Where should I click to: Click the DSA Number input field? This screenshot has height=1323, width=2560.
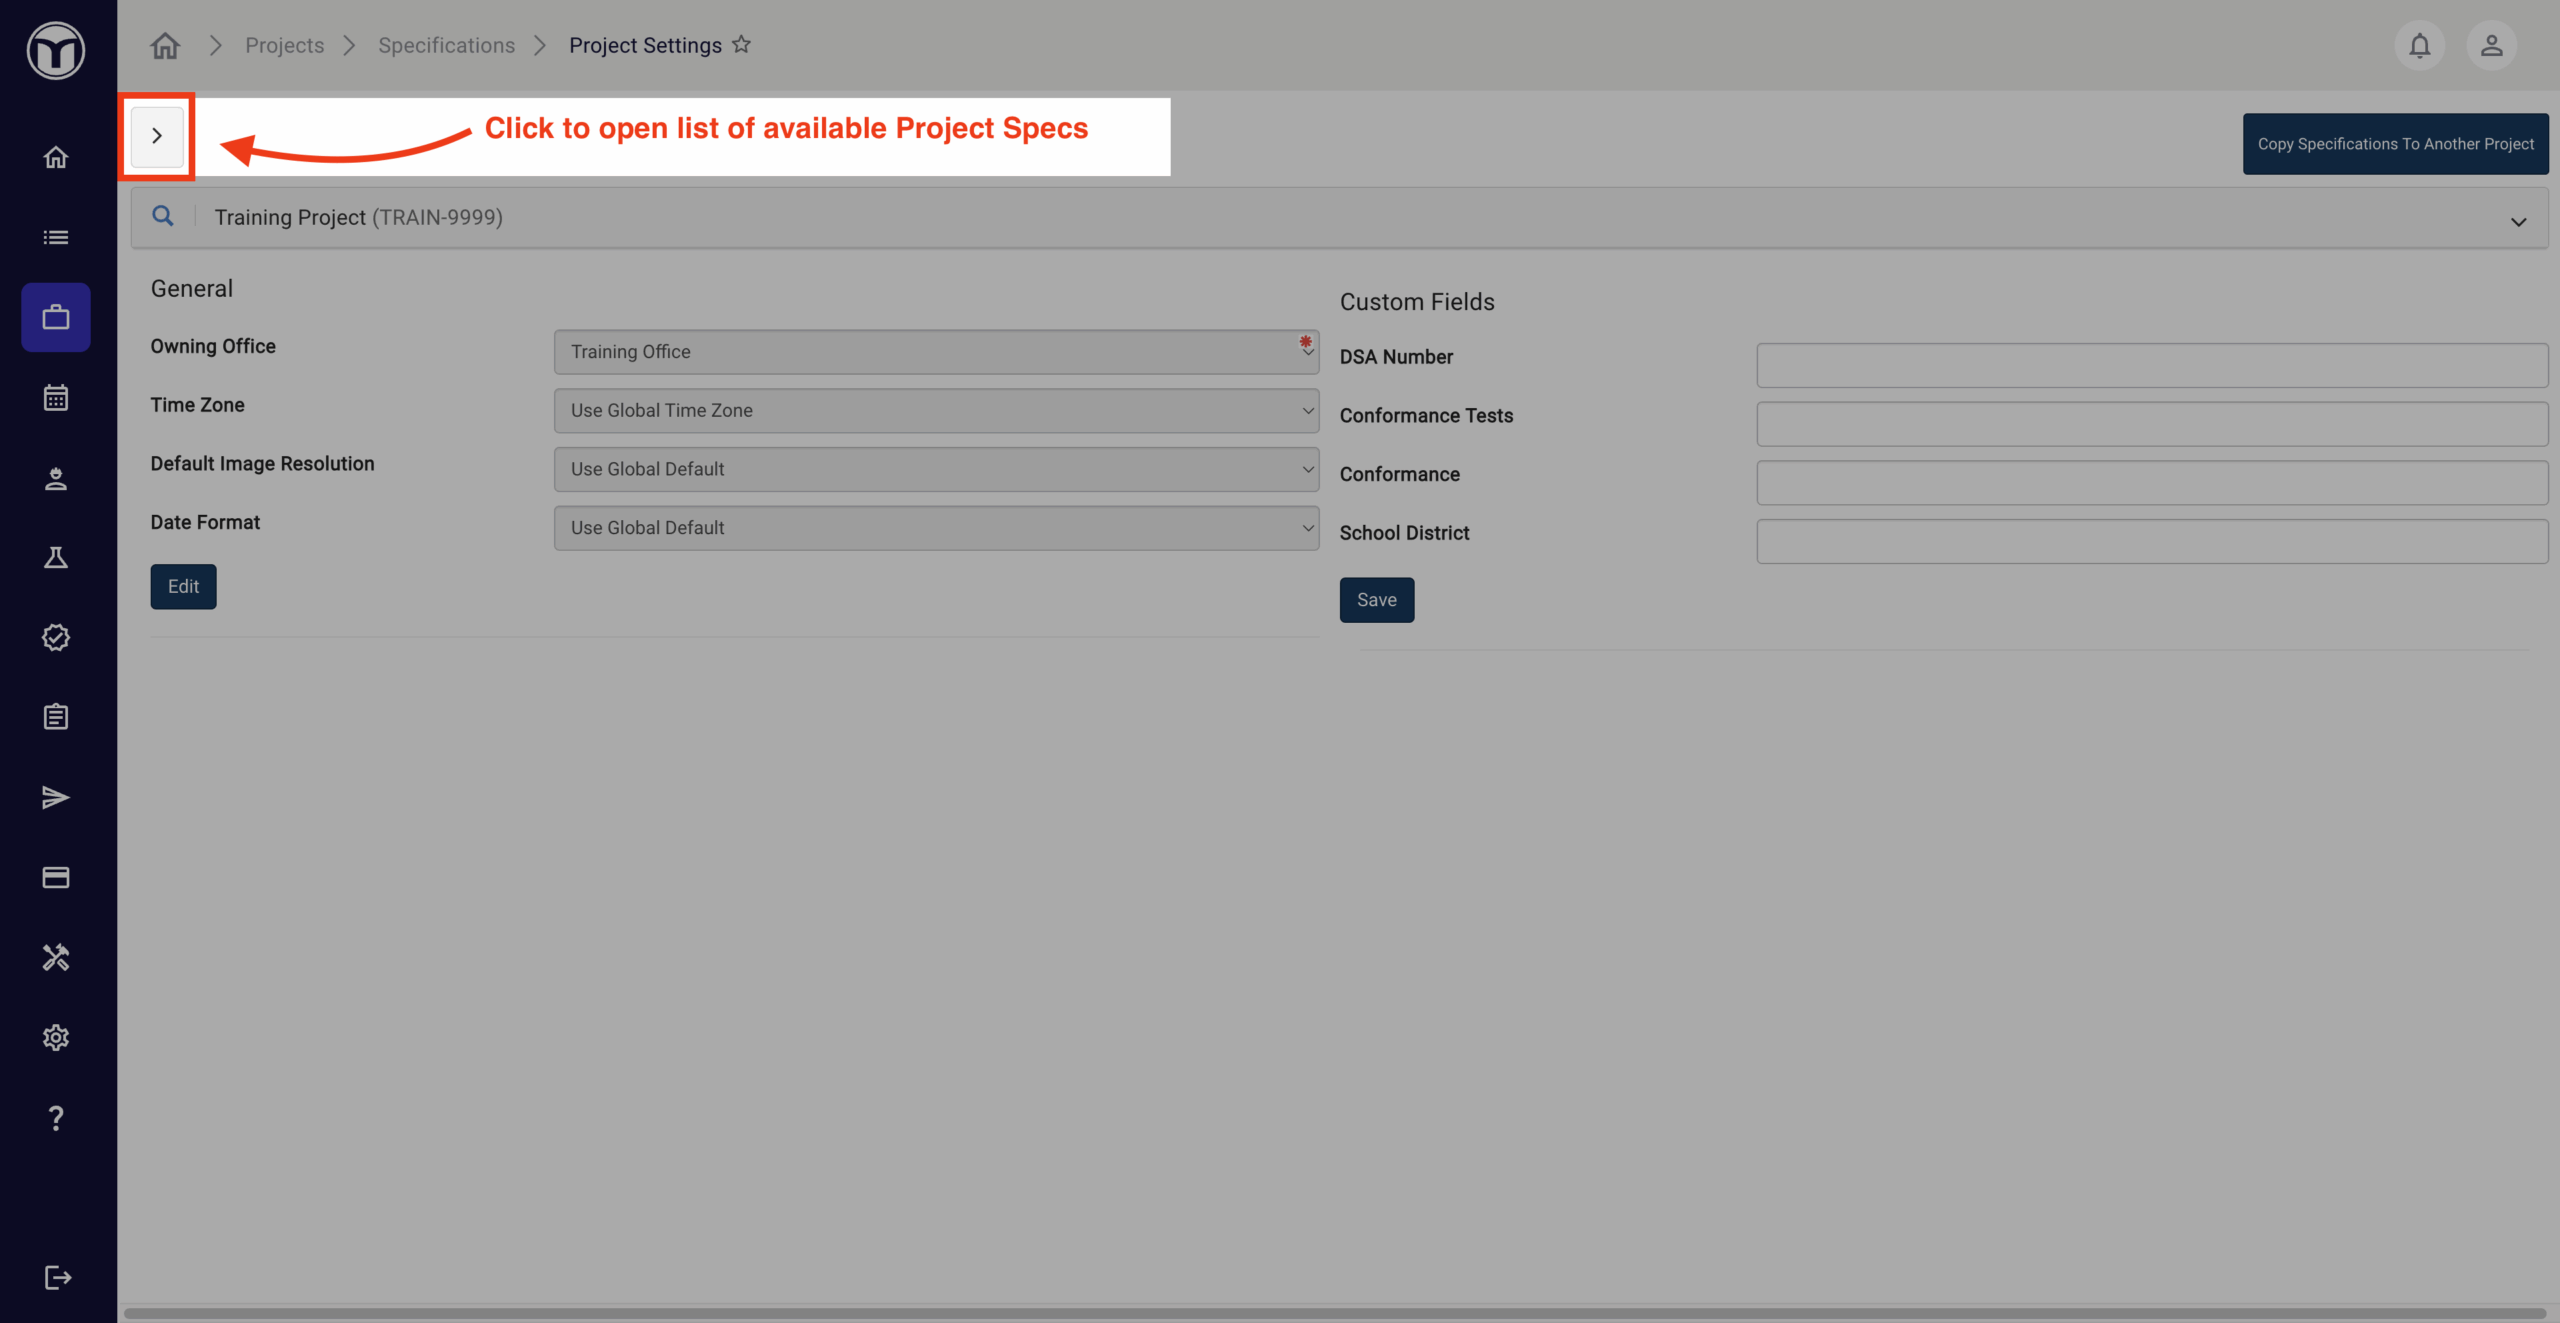click(2151, 365)
